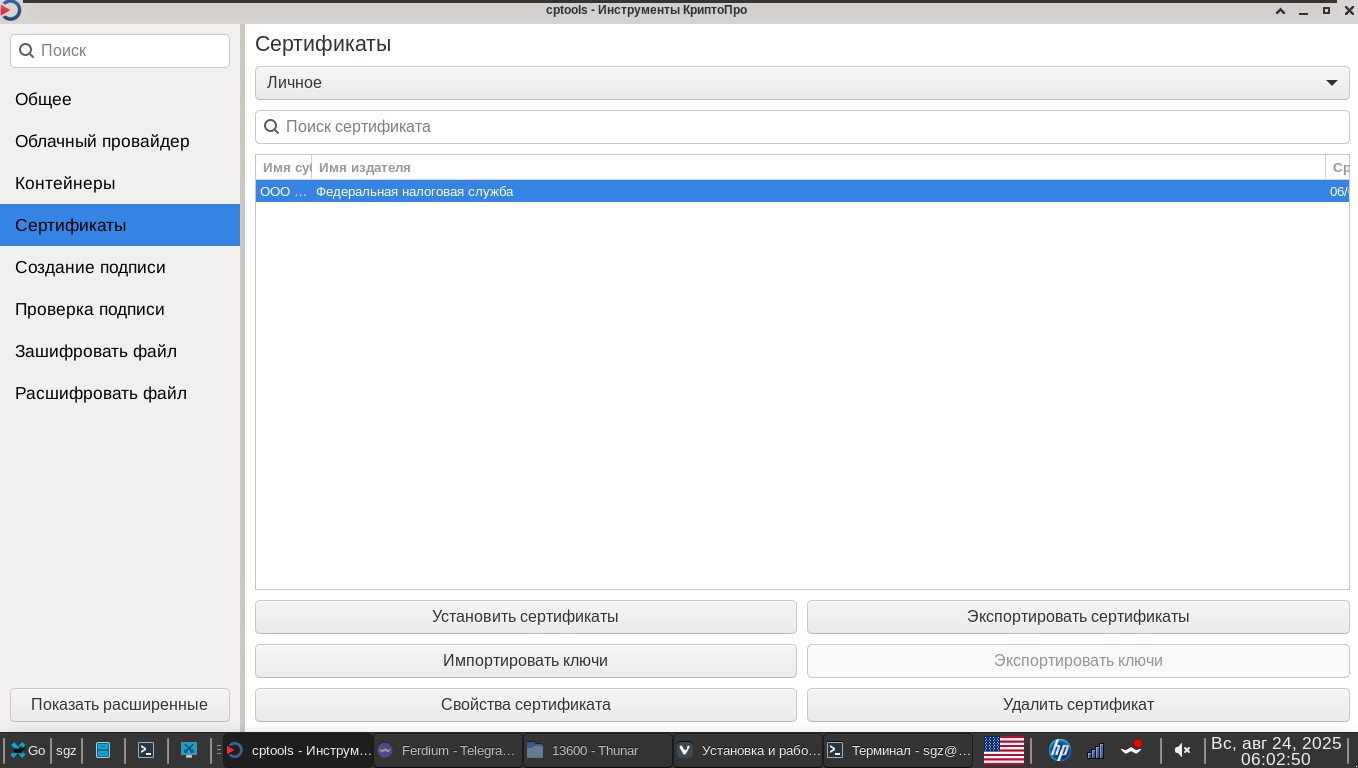Launch the terminal from the taskbar launcher icon
The width and height of the screenshot is (1358, 768).
[146, 750]
